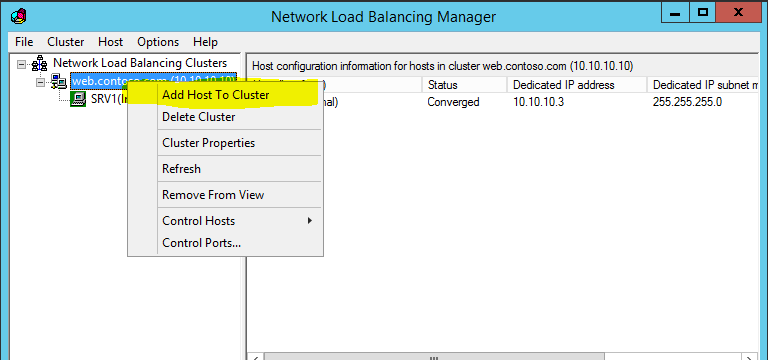Choose Add Host To Cluster
This screenshot has width=768, height=360.
coord(225,95)
